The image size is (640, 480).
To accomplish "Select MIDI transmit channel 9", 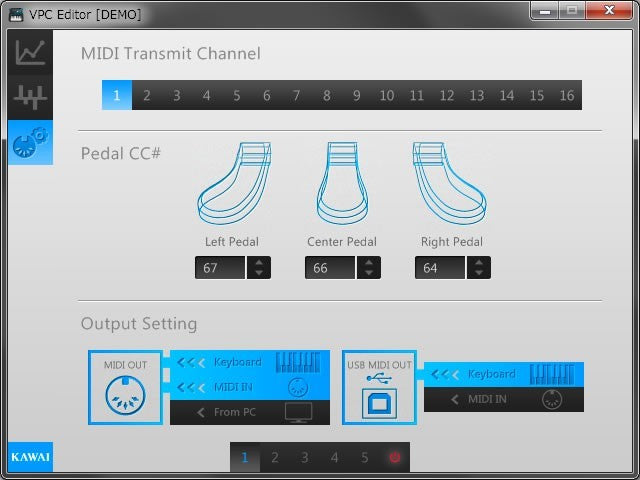I will click(357, 95).
